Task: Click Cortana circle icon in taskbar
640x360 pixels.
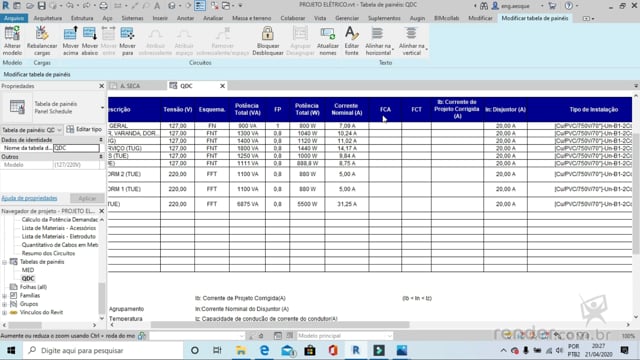Action: pos(195,350)
